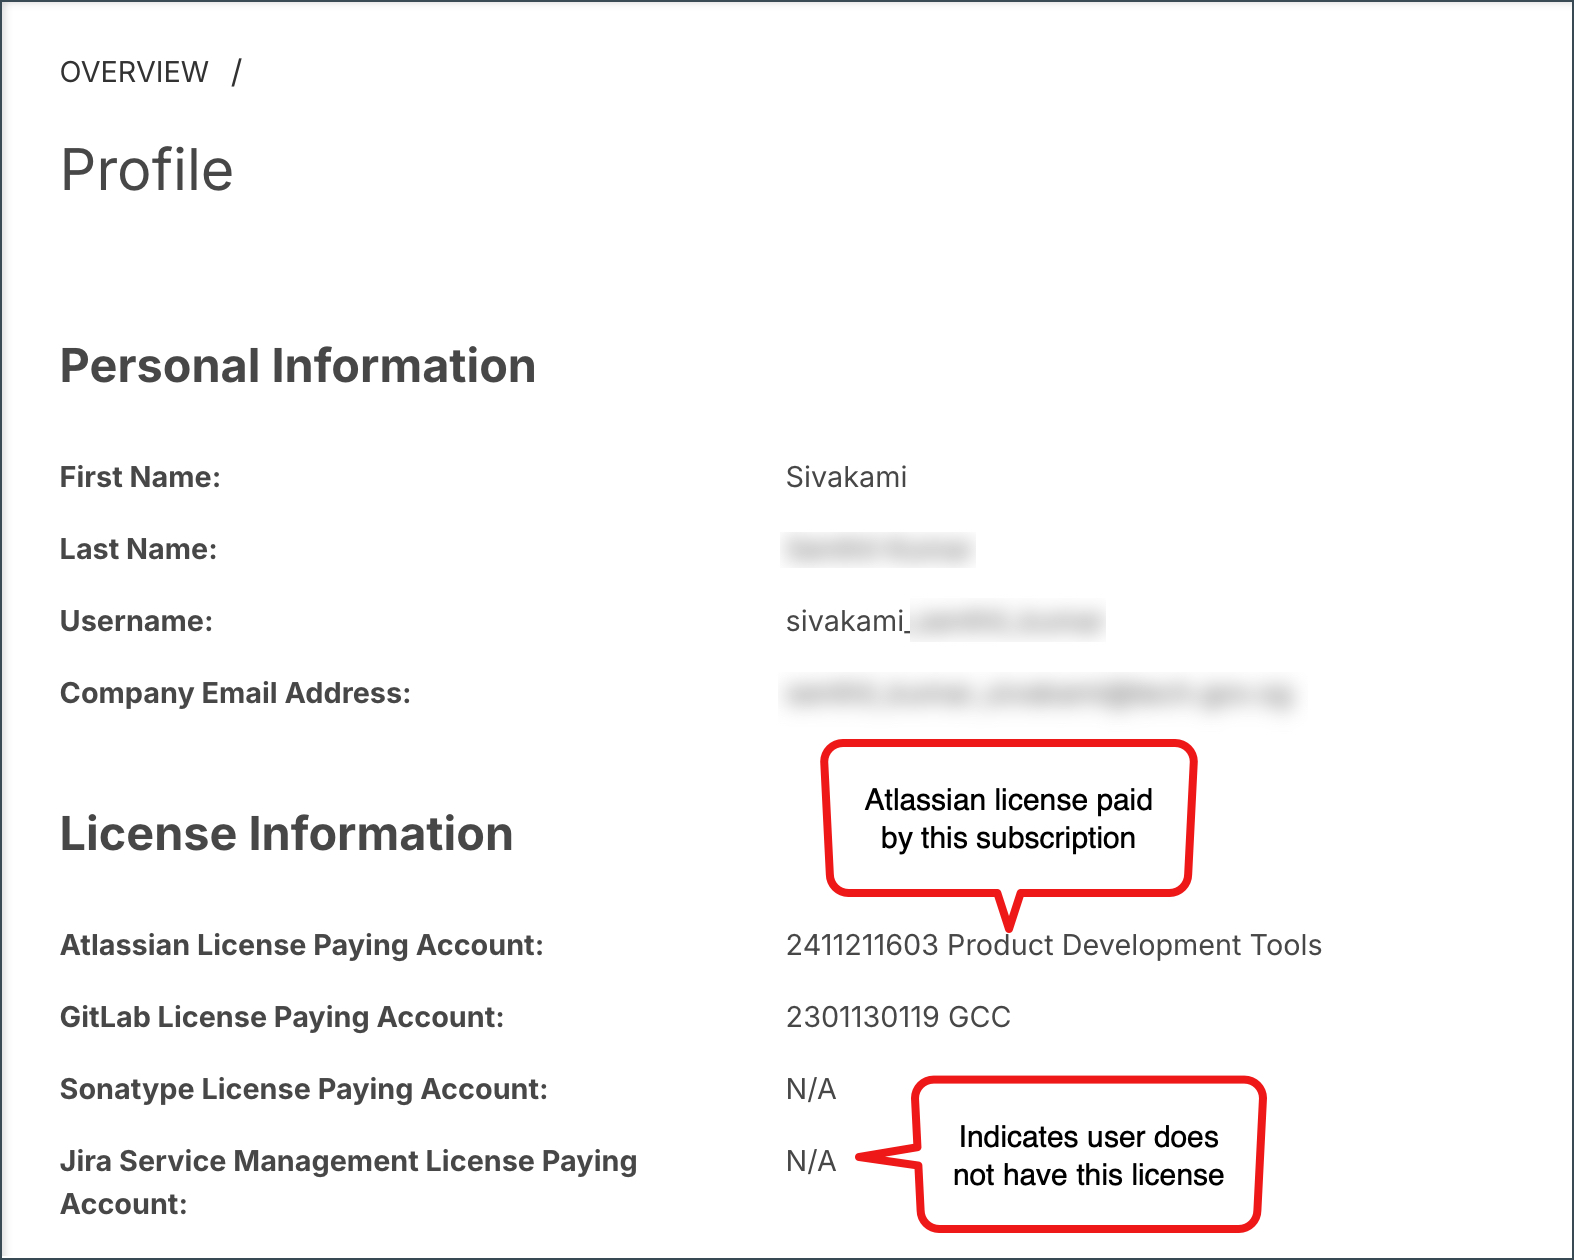Click the 'Atlassian license paid by this subscription' callout
Viewport: 1574px width, 1260px height.
[x=1008, y=818]
